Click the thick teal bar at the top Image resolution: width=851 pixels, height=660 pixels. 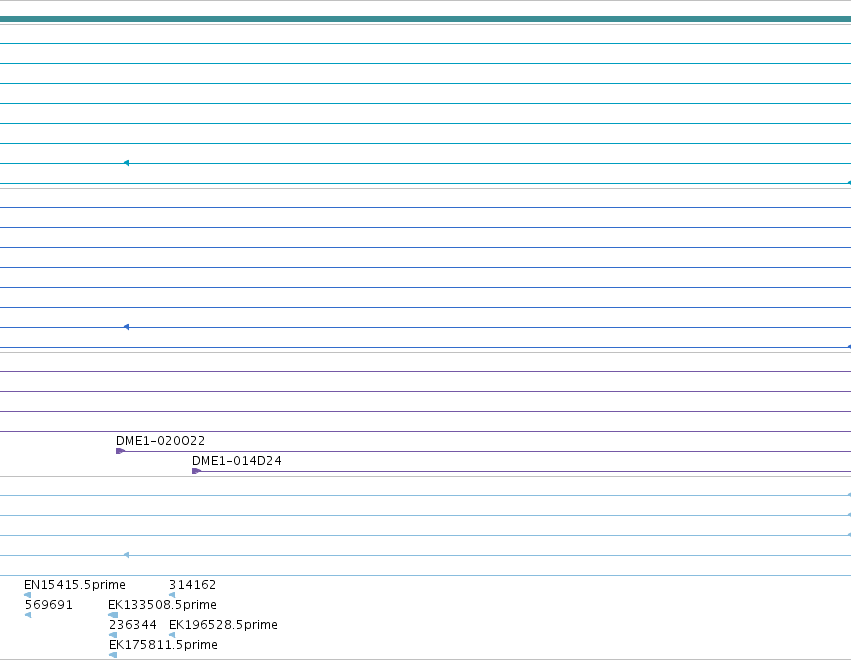point(426,19)
